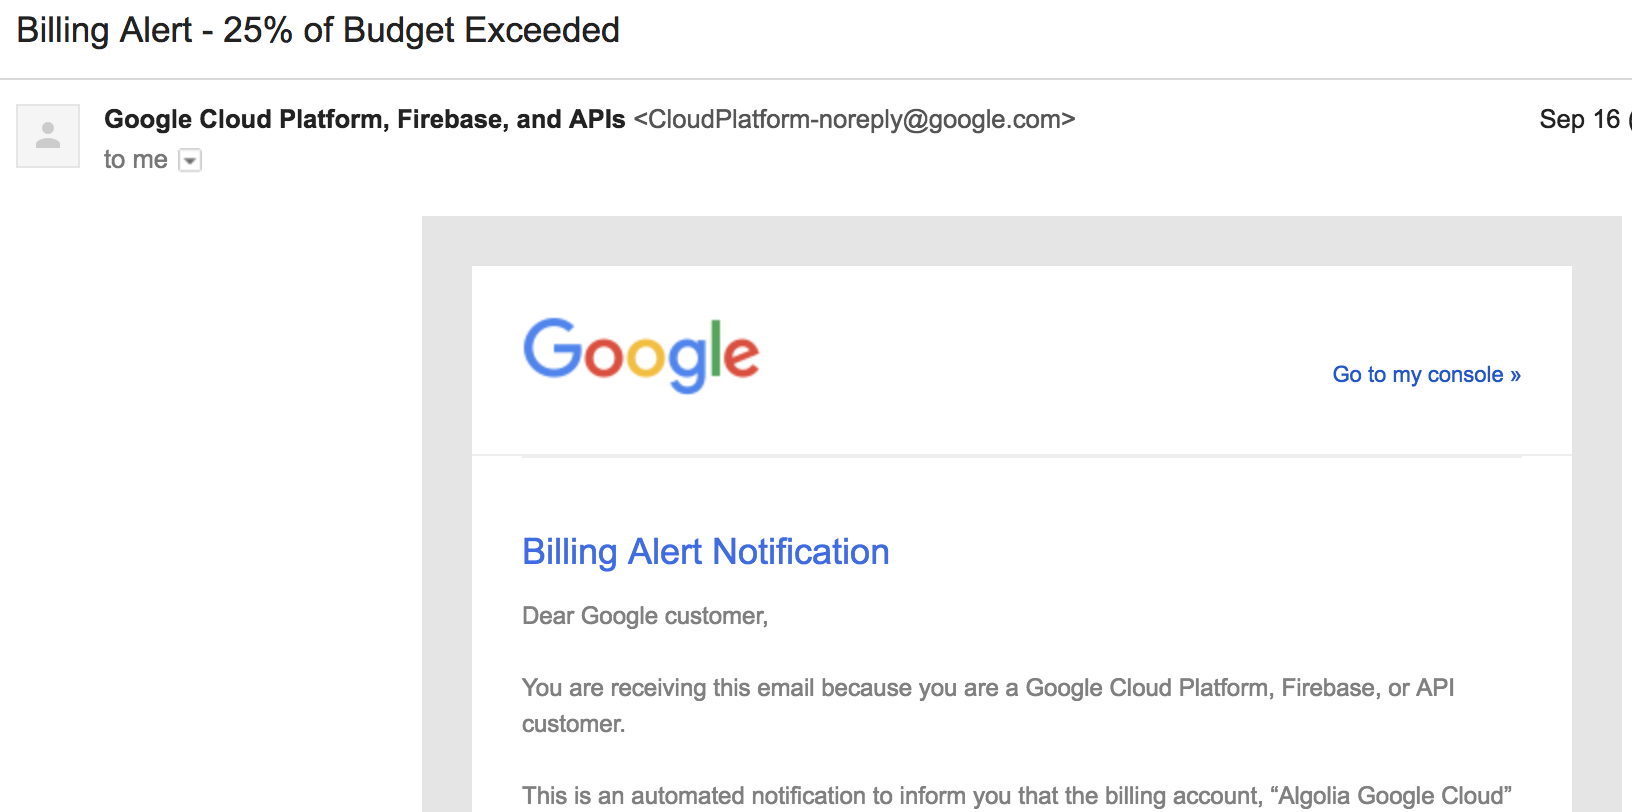The image size is (1632, 812).
Task: Click the horizontal divider below the Google logo
Action: [1022, 456]
